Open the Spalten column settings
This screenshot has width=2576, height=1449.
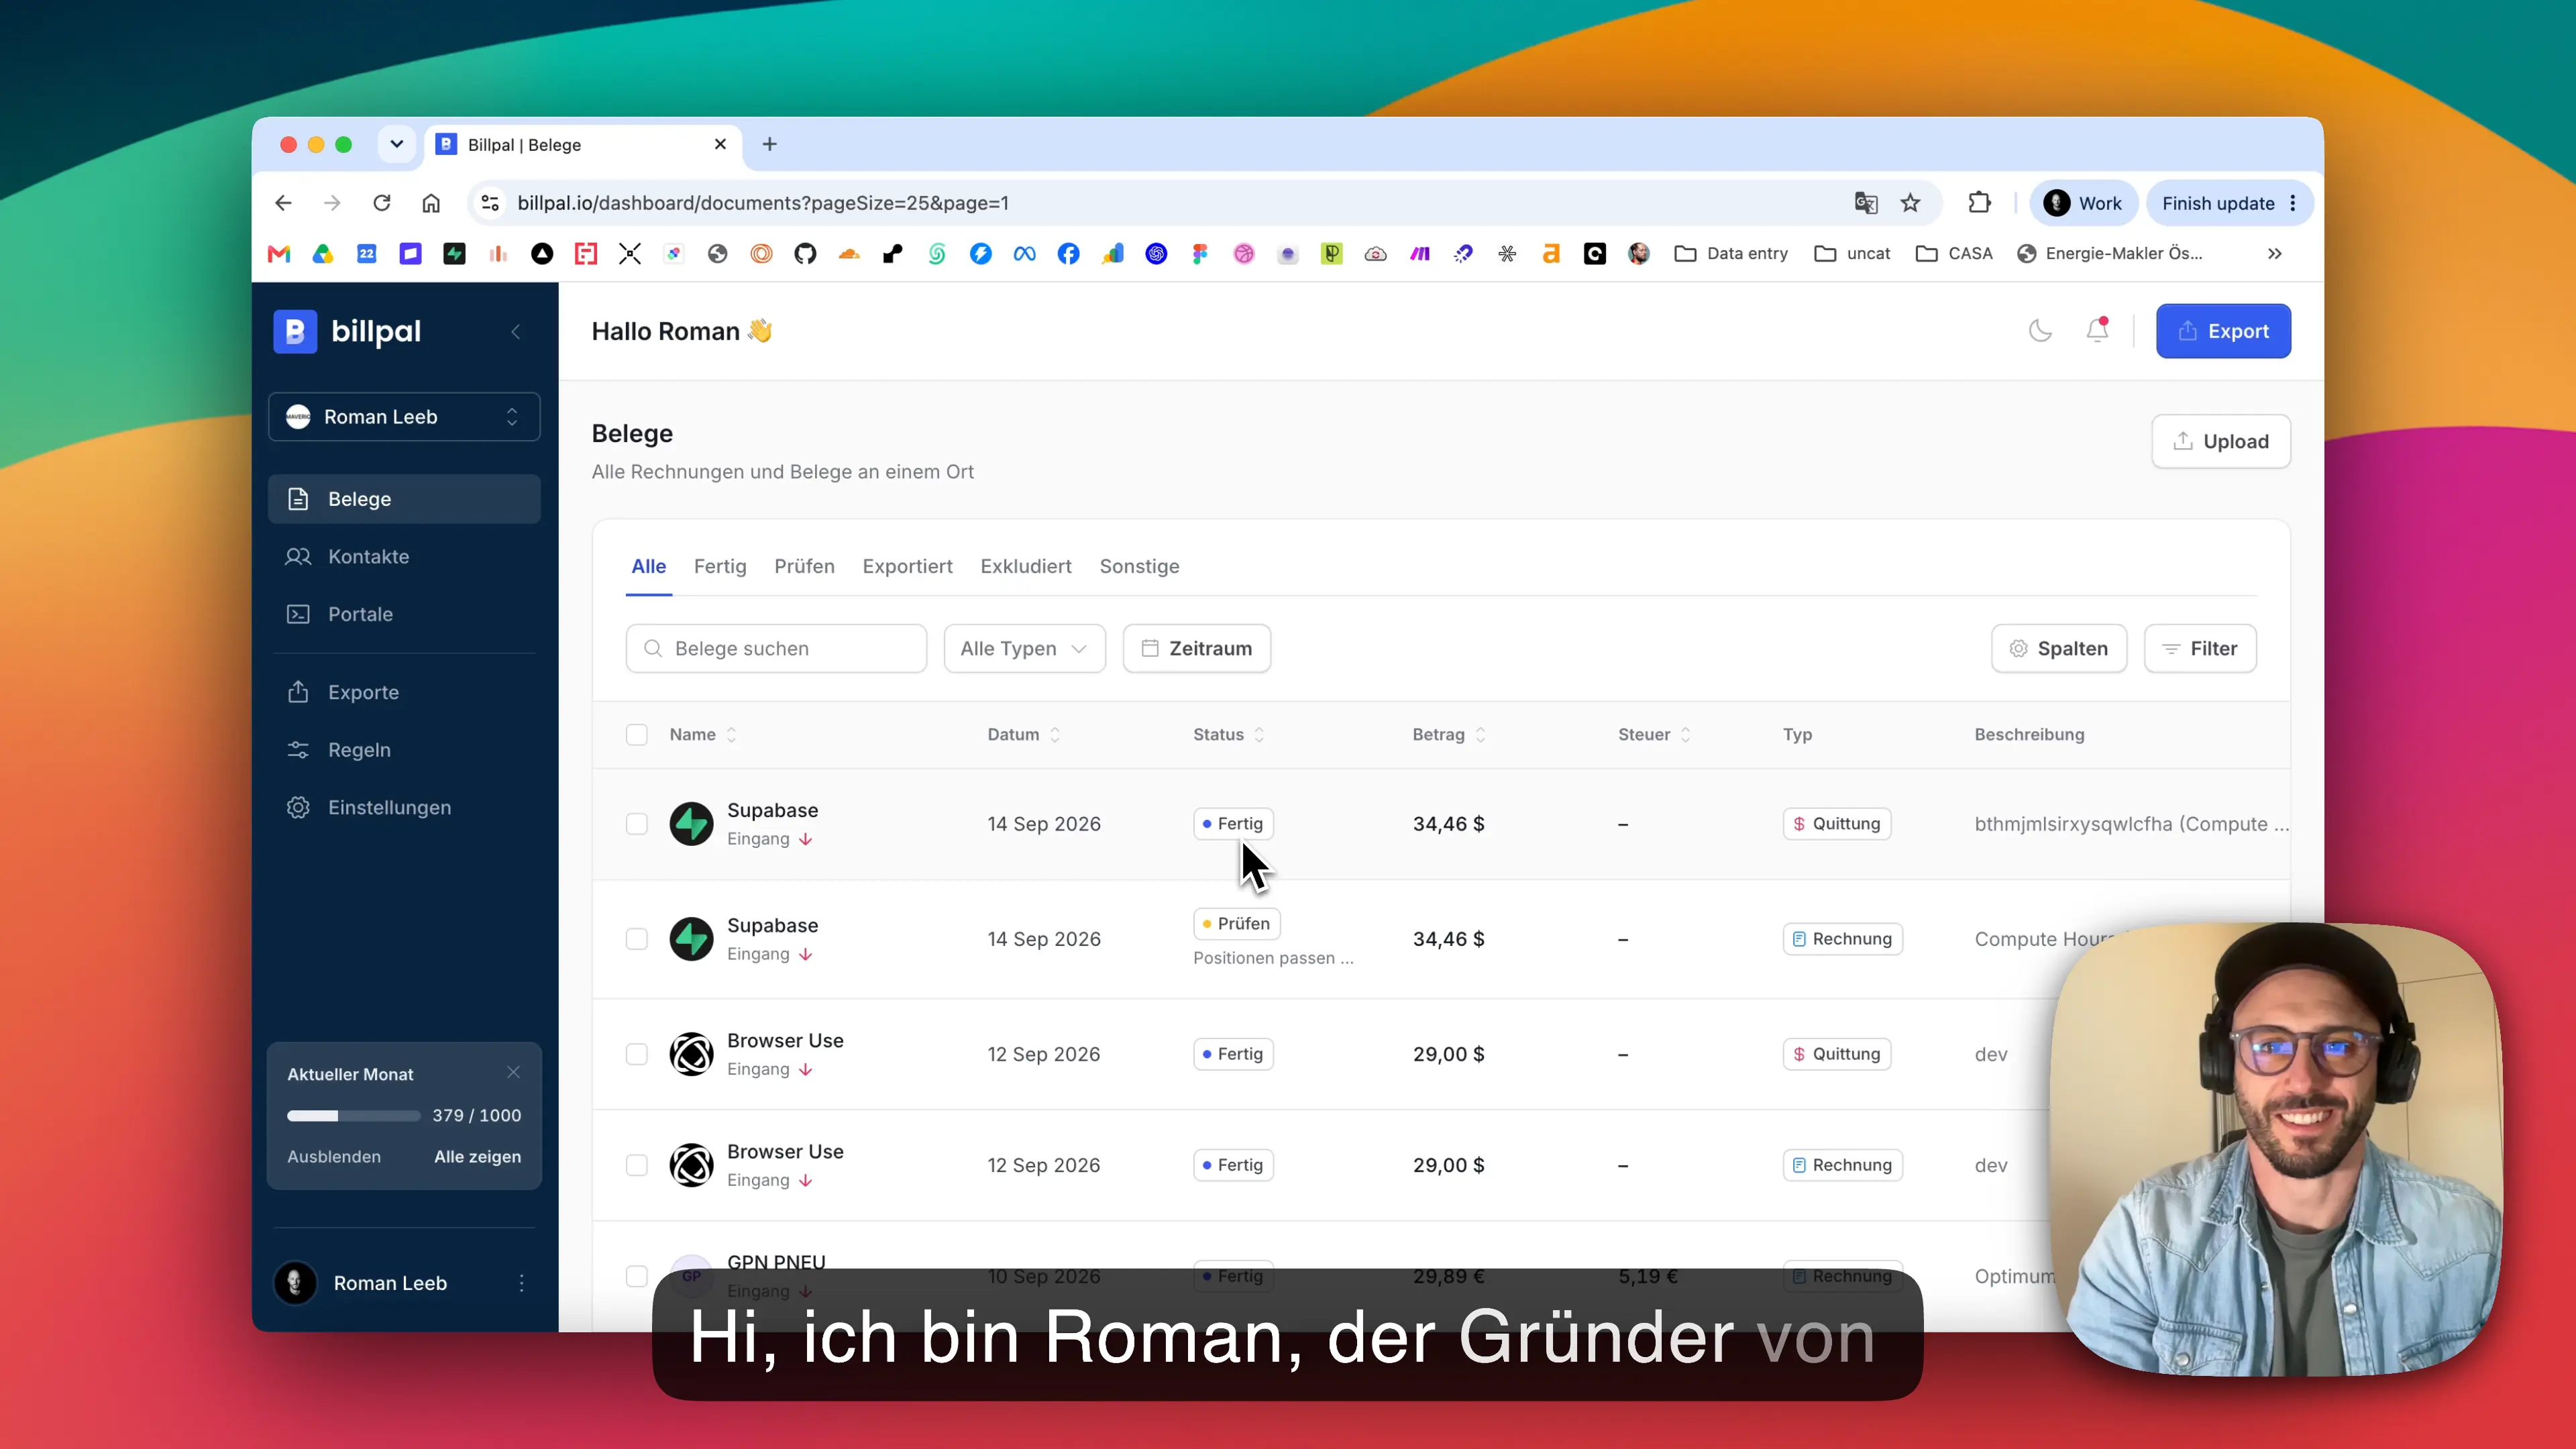click(2059, 649)
